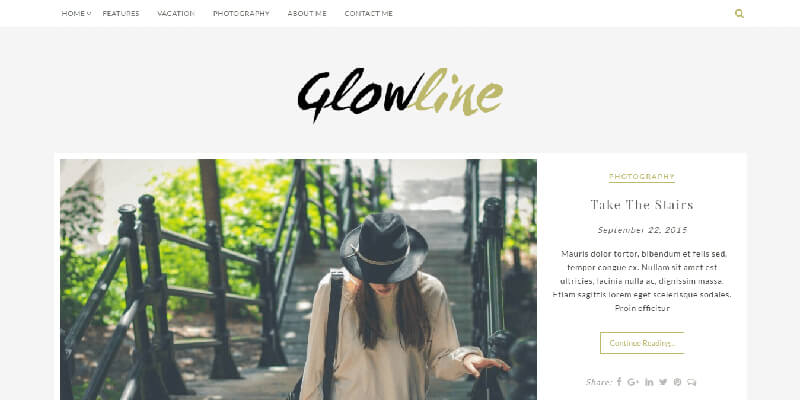Open the Take The Stairs post title
Screen dimensions: 800x400
click(x=642, y=205)
